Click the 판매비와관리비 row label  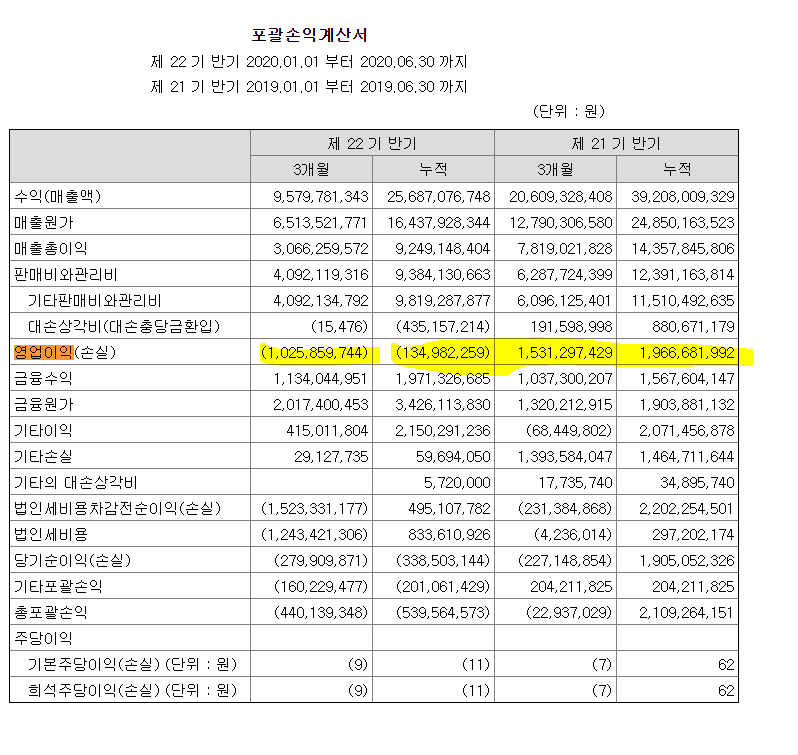tap(66, 274)
